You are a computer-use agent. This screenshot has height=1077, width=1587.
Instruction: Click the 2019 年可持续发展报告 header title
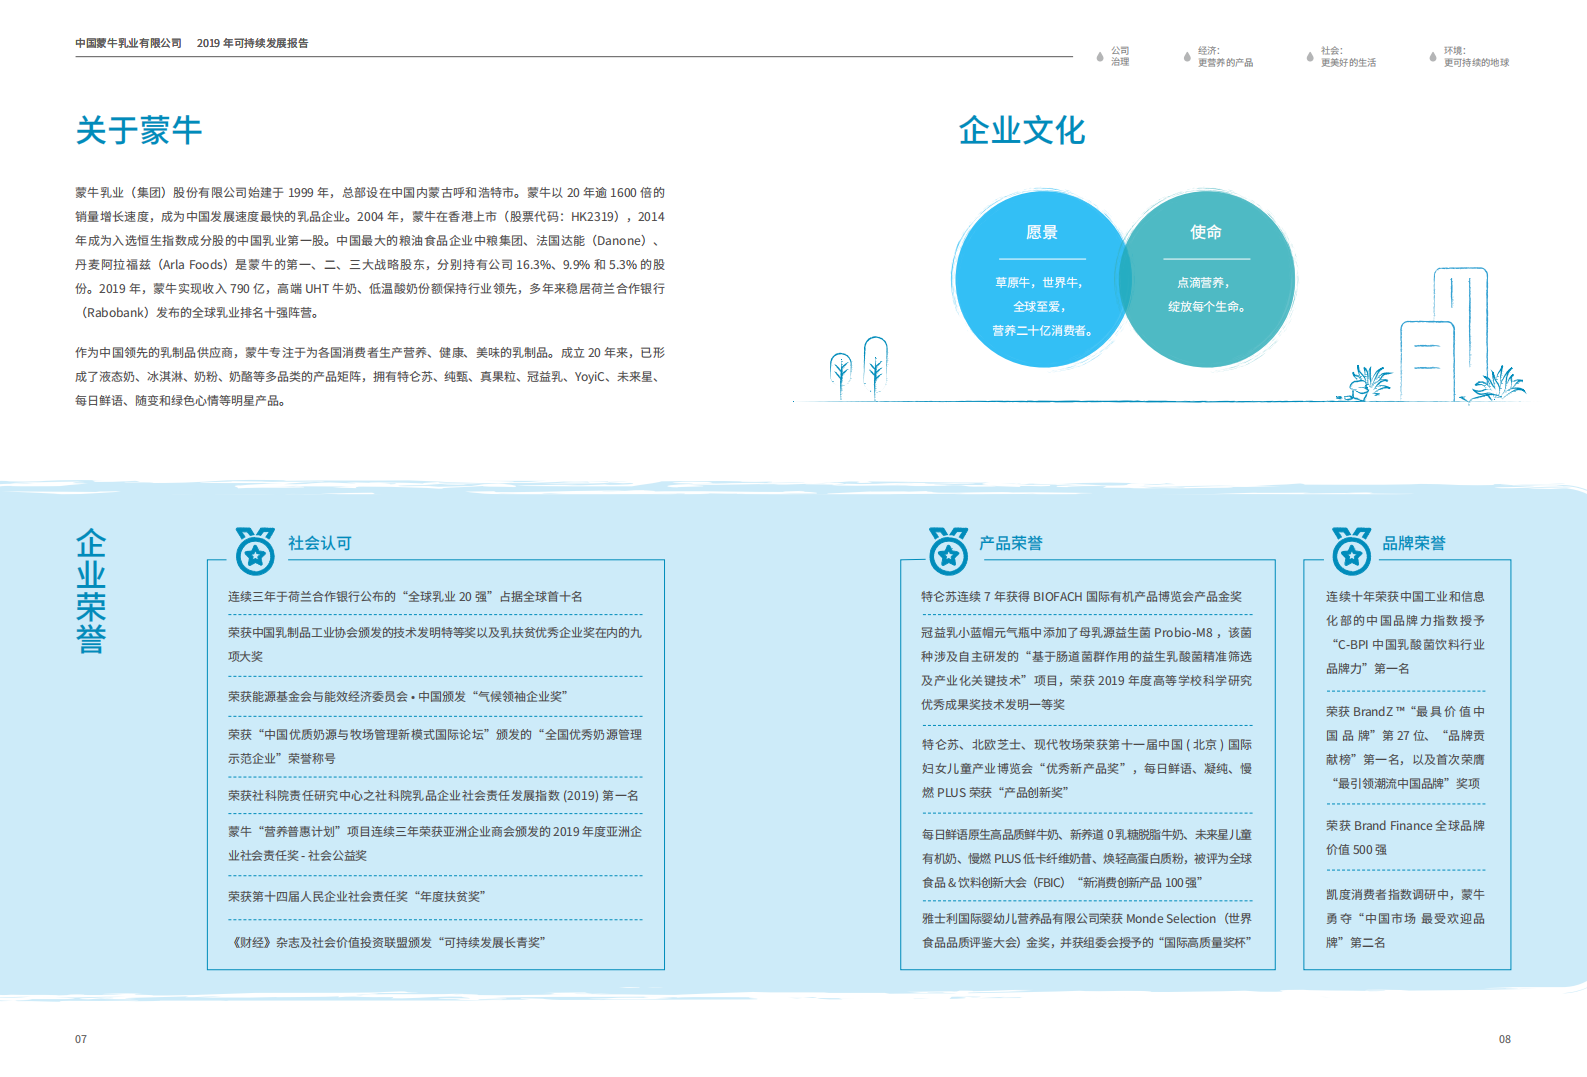[253, 43]
